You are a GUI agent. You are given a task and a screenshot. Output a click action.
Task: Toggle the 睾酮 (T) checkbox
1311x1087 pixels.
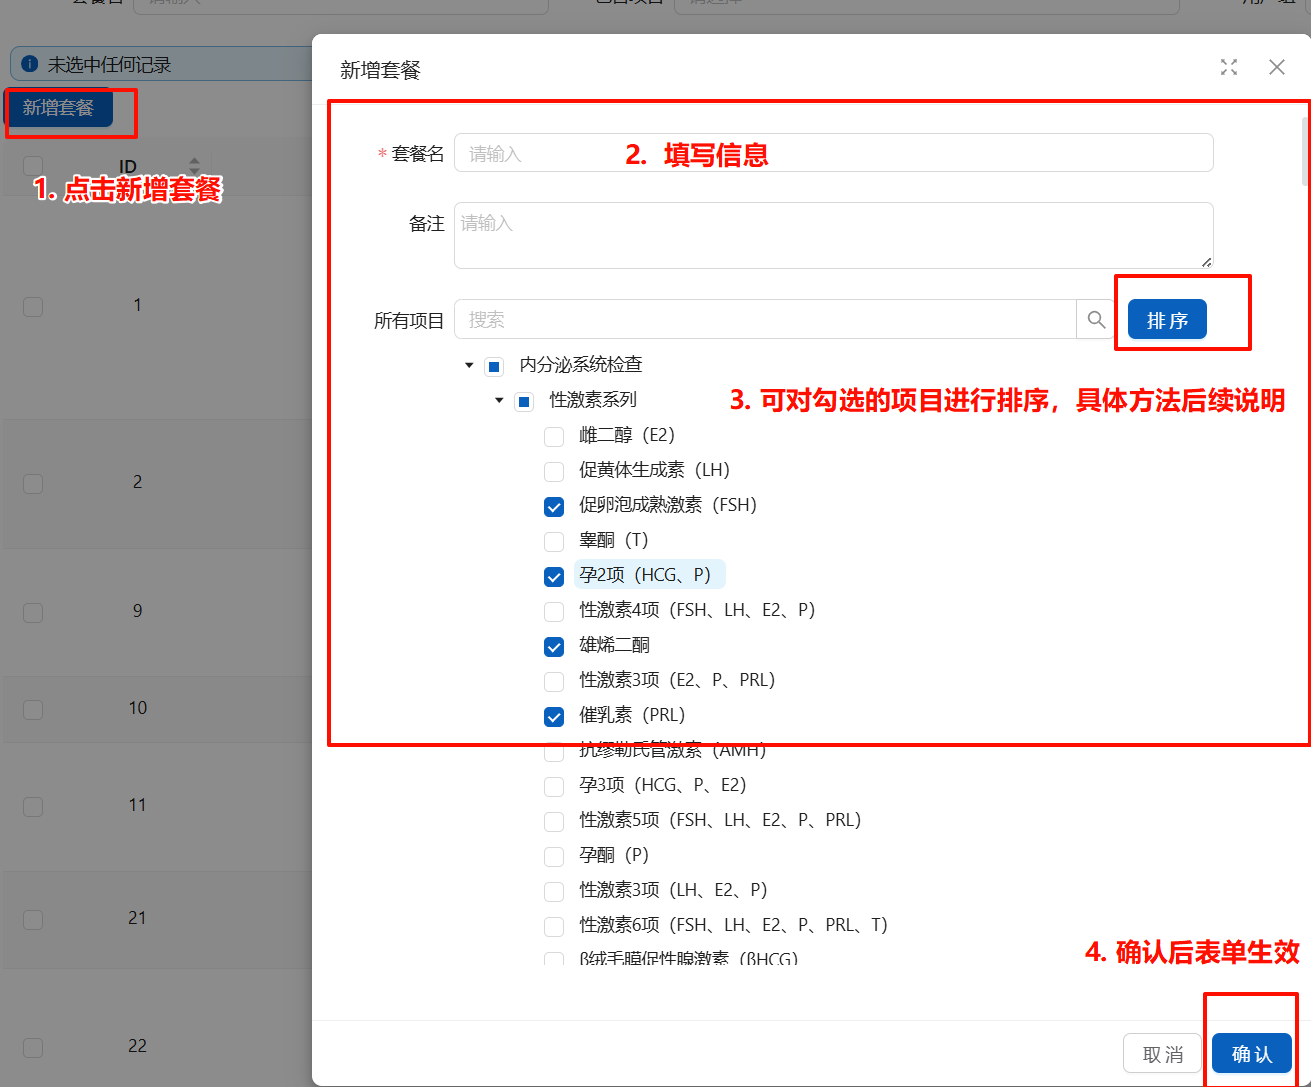[554, 541]
